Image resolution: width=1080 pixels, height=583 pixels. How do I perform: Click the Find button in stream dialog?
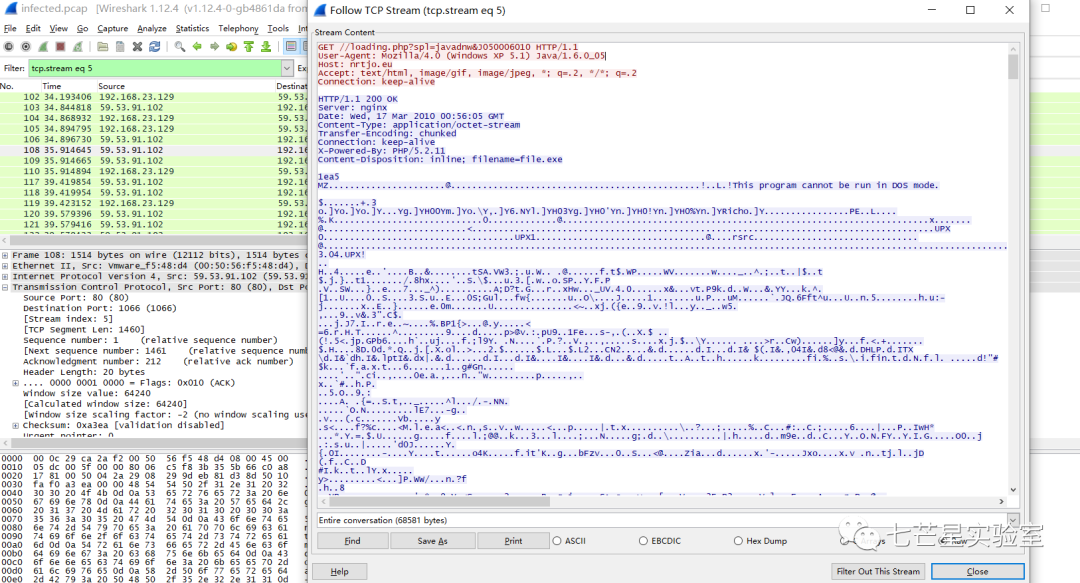tap(352, 541)
